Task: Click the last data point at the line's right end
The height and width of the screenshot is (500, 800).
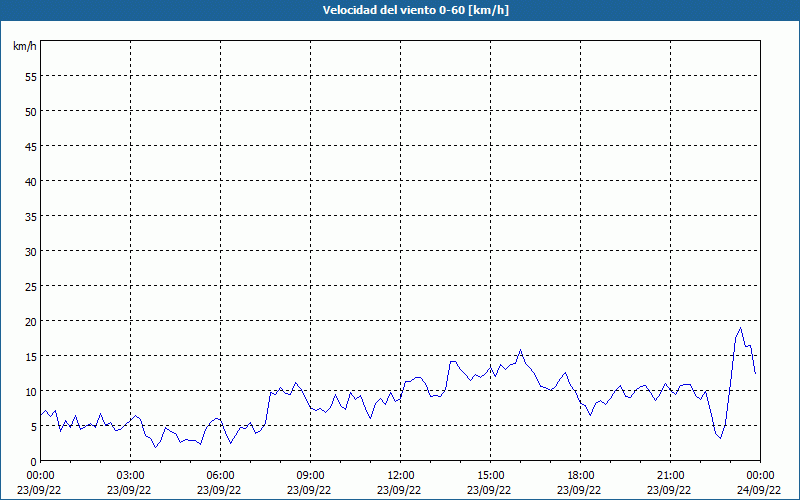Action: click(x=755, y=373)
